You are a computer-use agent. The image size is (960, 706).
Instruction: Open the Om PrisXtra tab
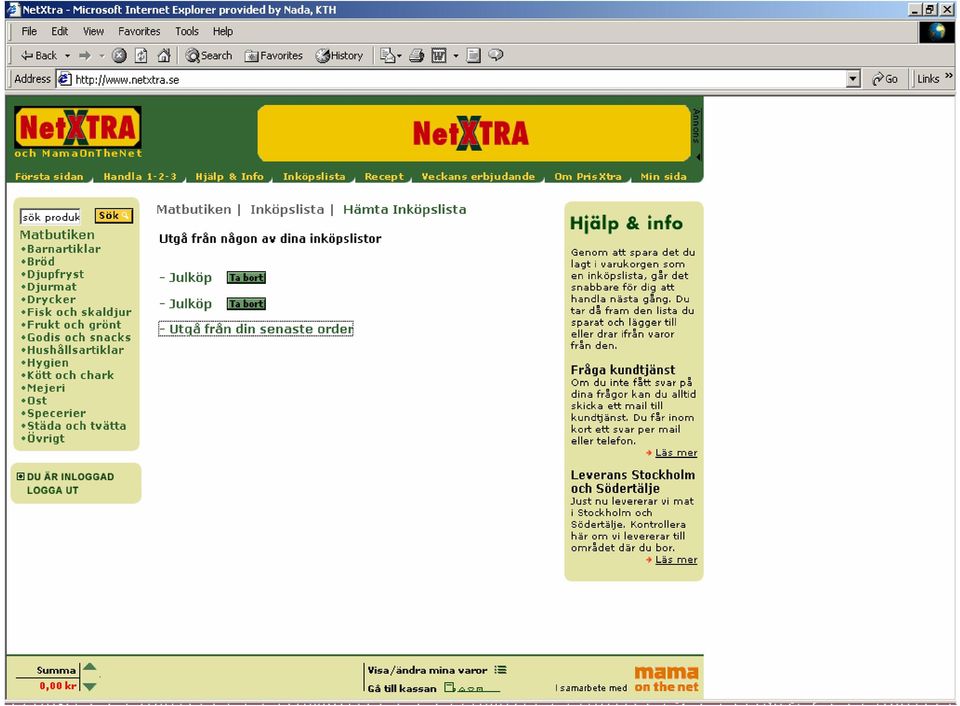click(588, 176)
